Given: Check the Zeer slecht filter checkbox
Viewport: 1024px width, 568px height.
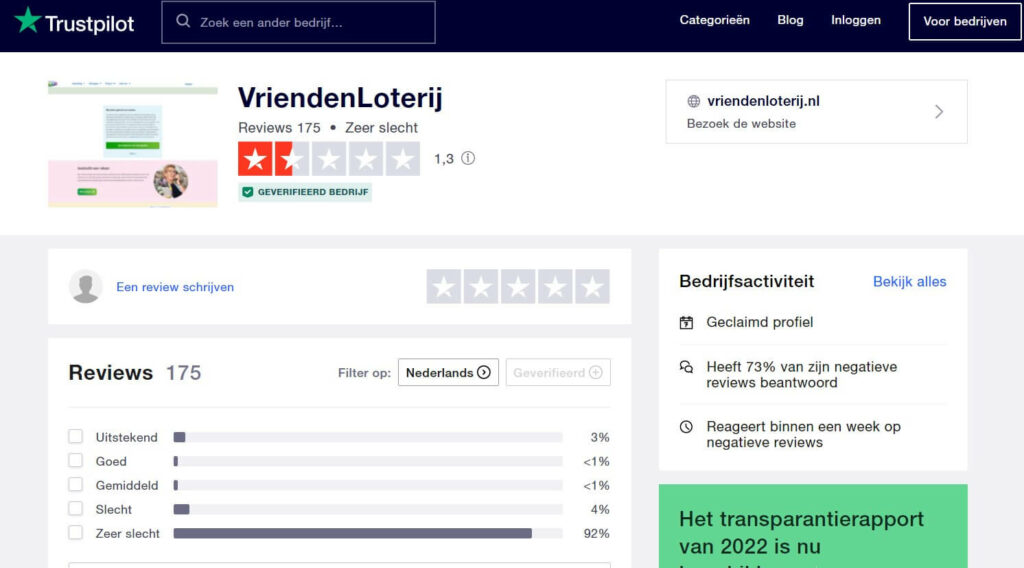Looking at the screenshot, I should click(x=76, y=533).
